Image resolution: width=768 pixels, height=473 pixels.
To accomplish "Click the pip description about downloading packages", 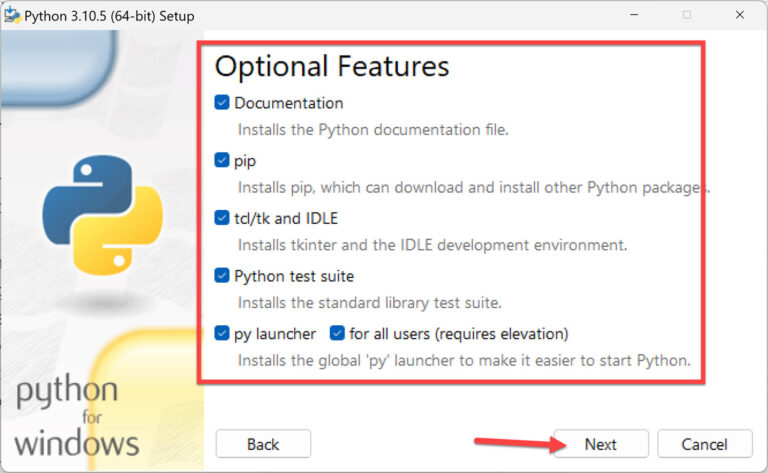I will [474, 188].
